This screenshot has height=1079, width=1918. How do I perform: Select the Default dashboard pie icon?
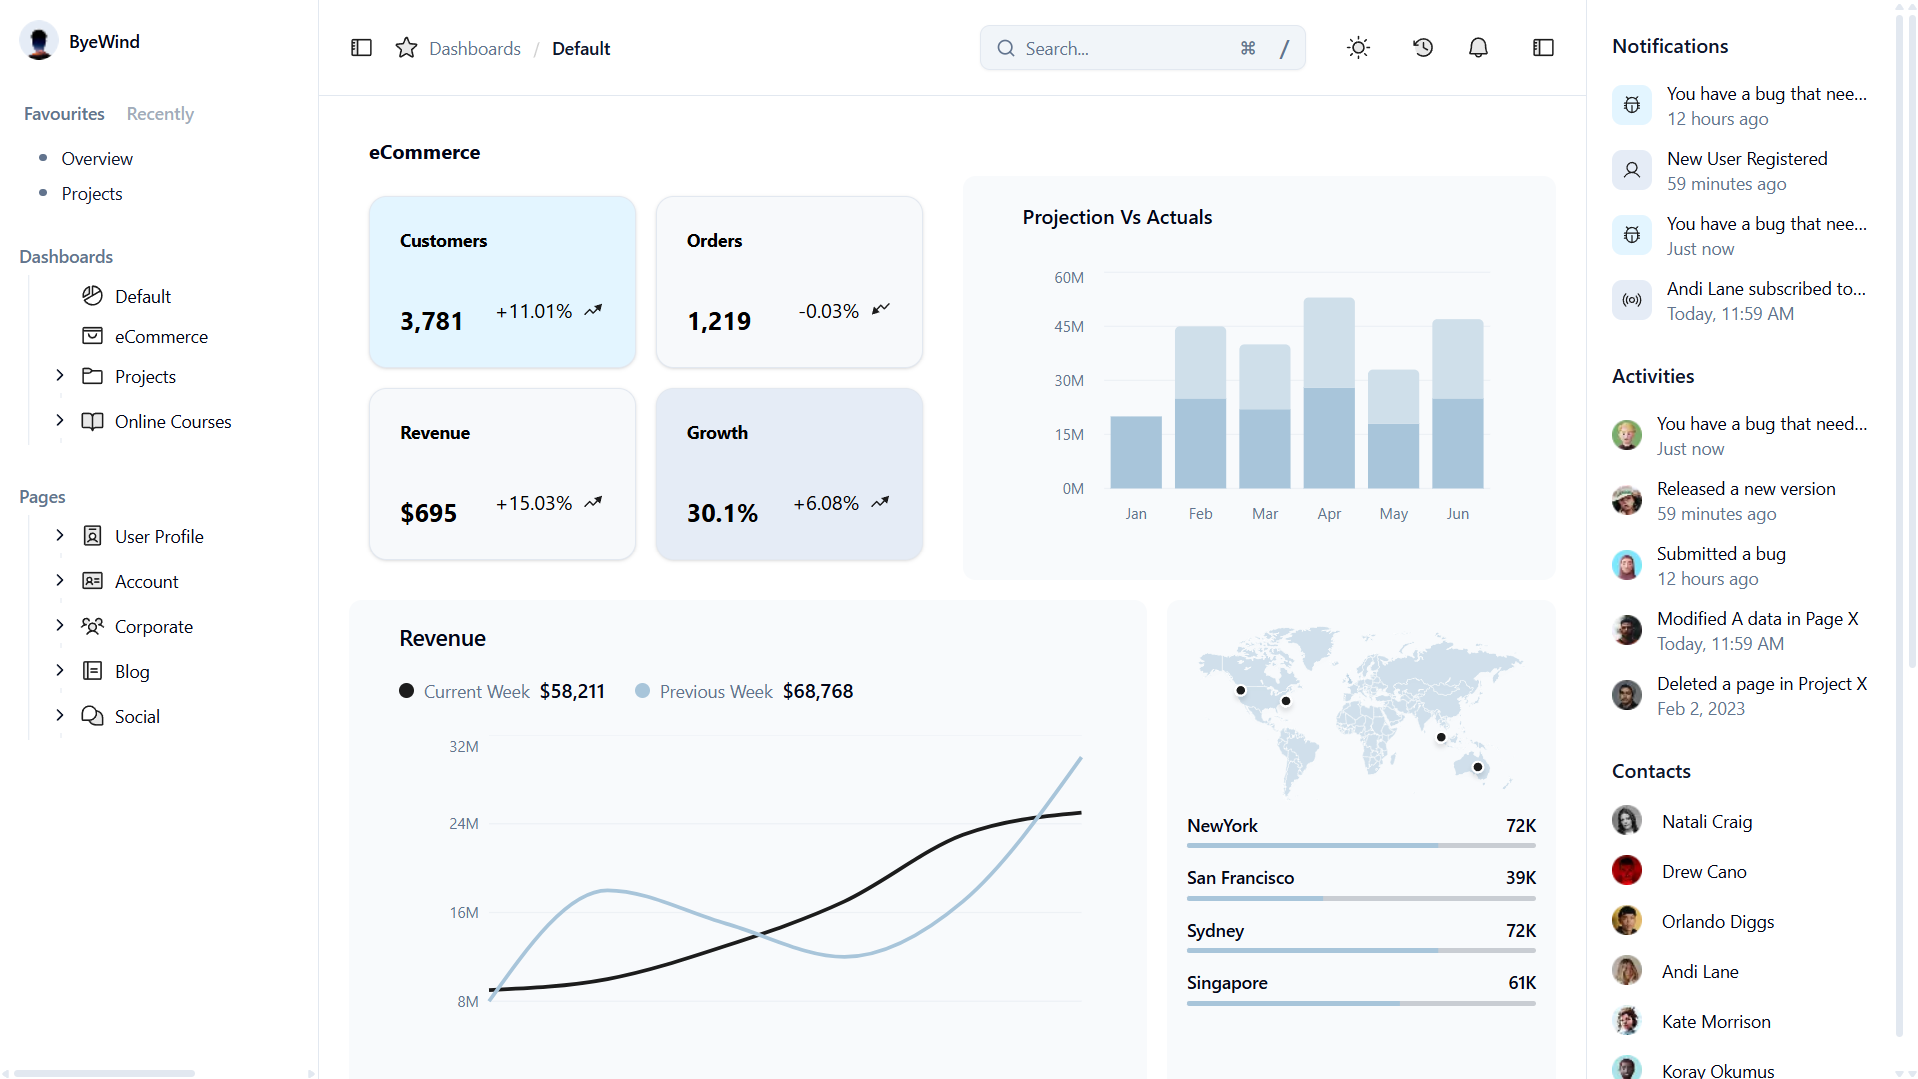93,296
